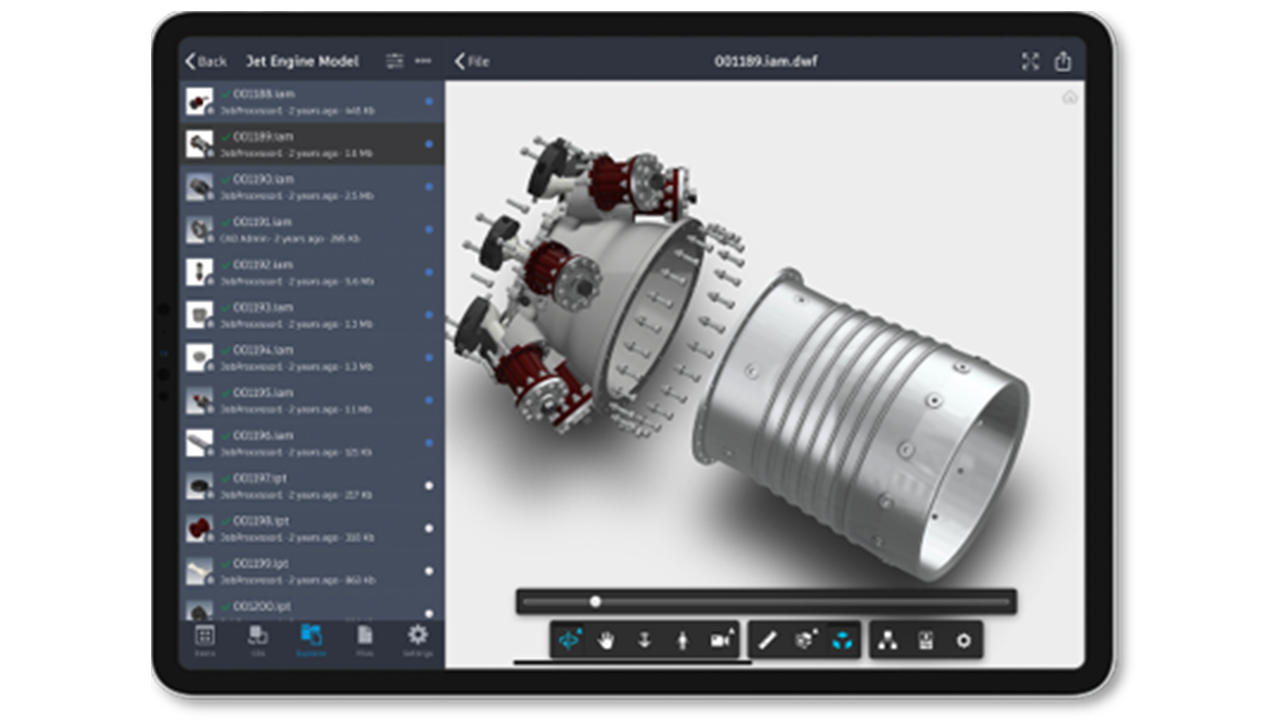
Task: Activate the Section box tool
Action: [804, 641]
